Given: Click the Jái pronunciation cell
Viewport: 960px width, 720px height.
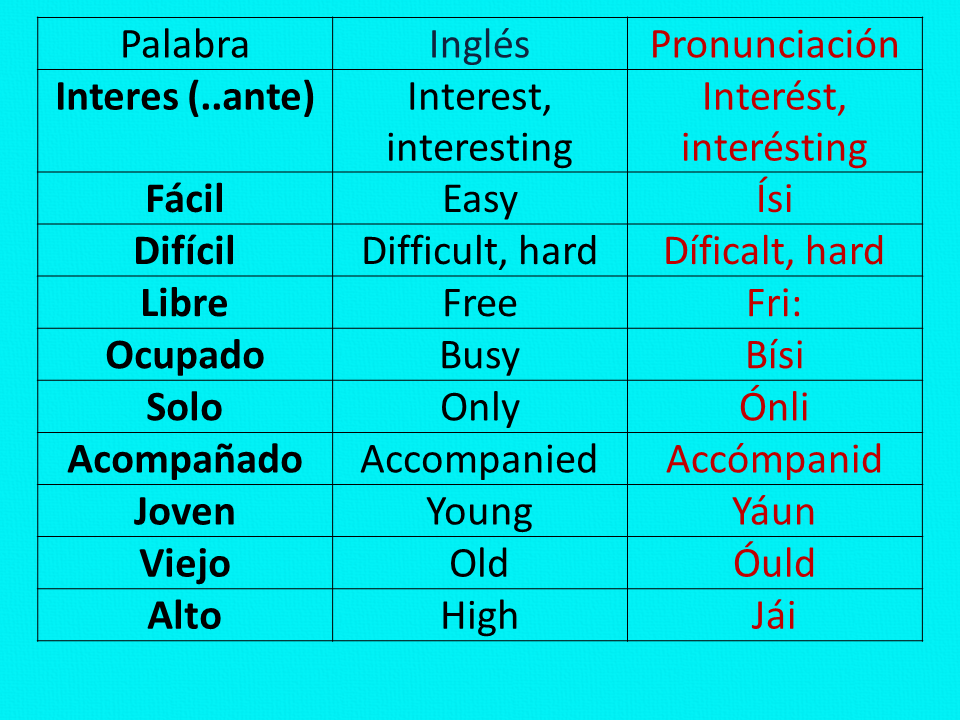Looking at the screenshot, I should (774, 615).
